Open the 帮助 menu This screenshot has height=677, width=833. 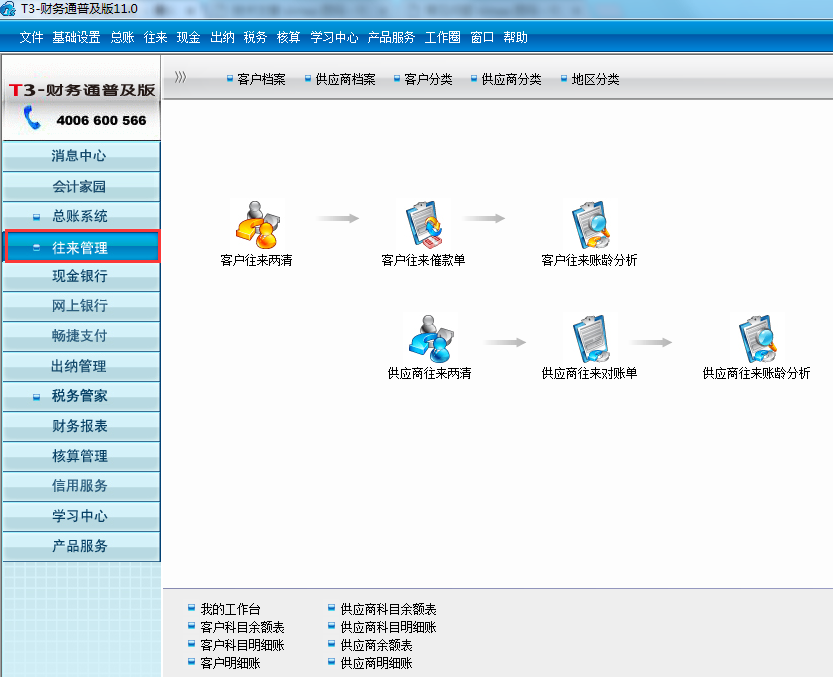516,36
